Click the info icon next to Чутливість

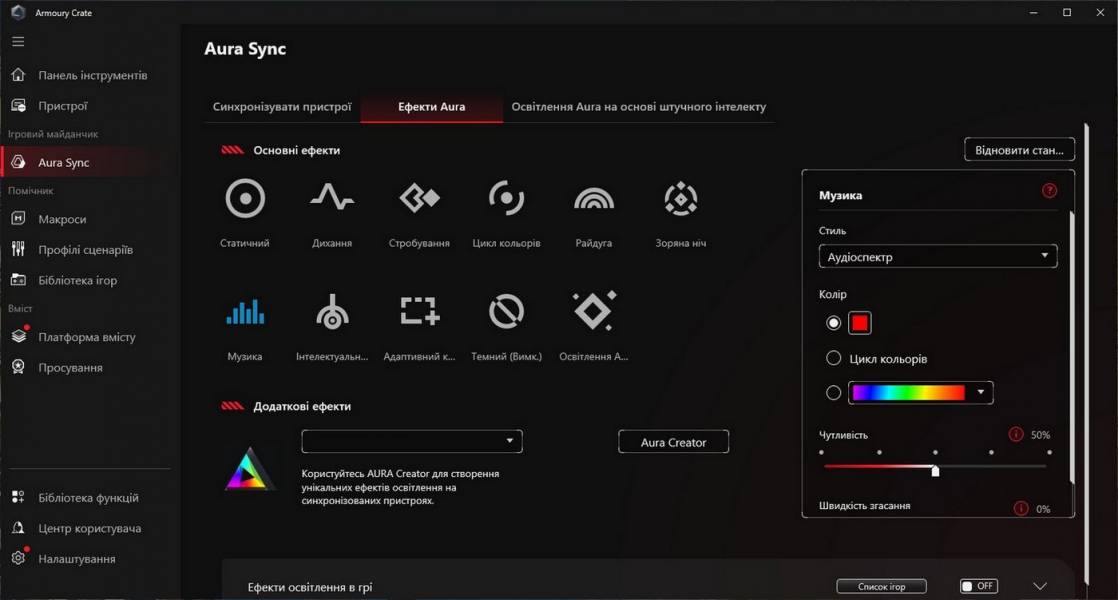click(x=1016, y=434)
